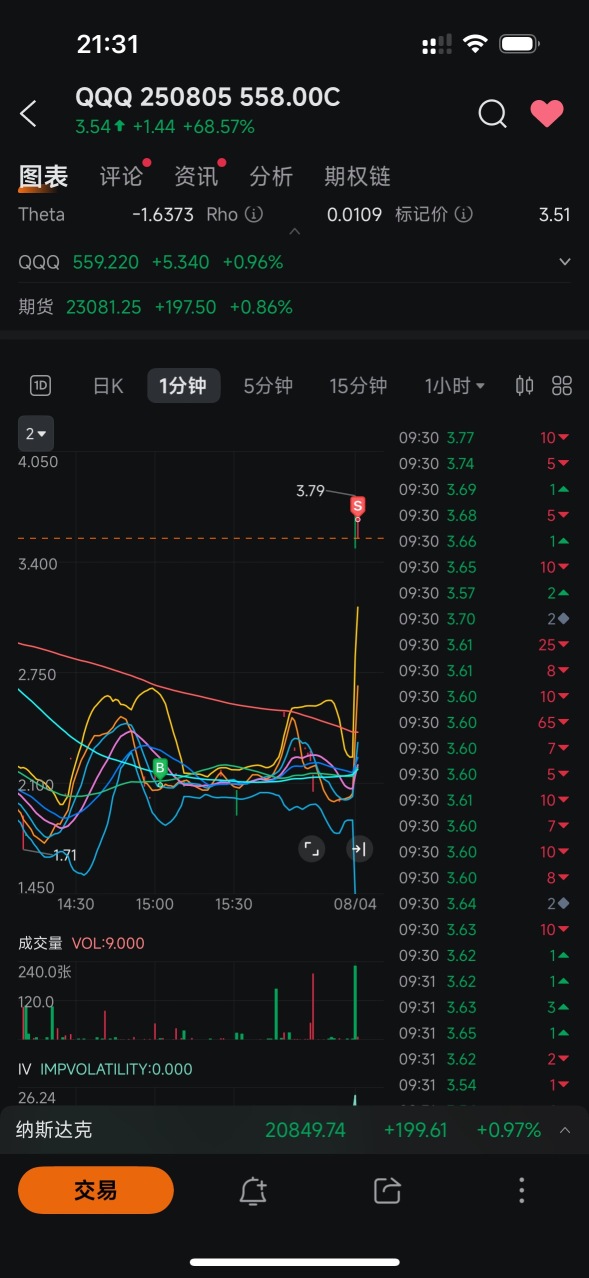The height and width of the screenshot is (1278, 589).
Task: Tap the 成交量 volume indicator label
Action: pyautogui.click(x=41, y=943)
